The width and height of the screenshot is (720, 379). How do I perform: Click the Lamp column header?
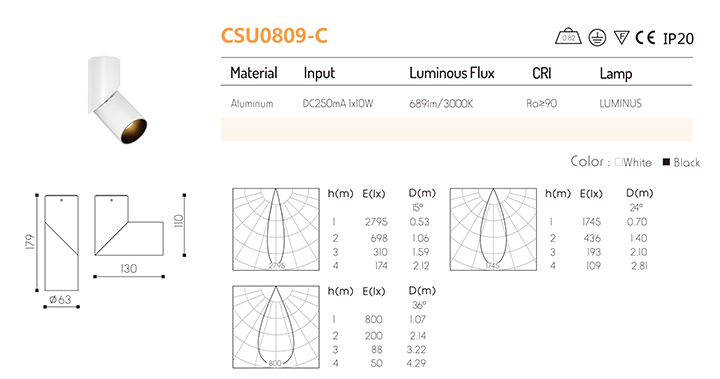tap(616, 74)
